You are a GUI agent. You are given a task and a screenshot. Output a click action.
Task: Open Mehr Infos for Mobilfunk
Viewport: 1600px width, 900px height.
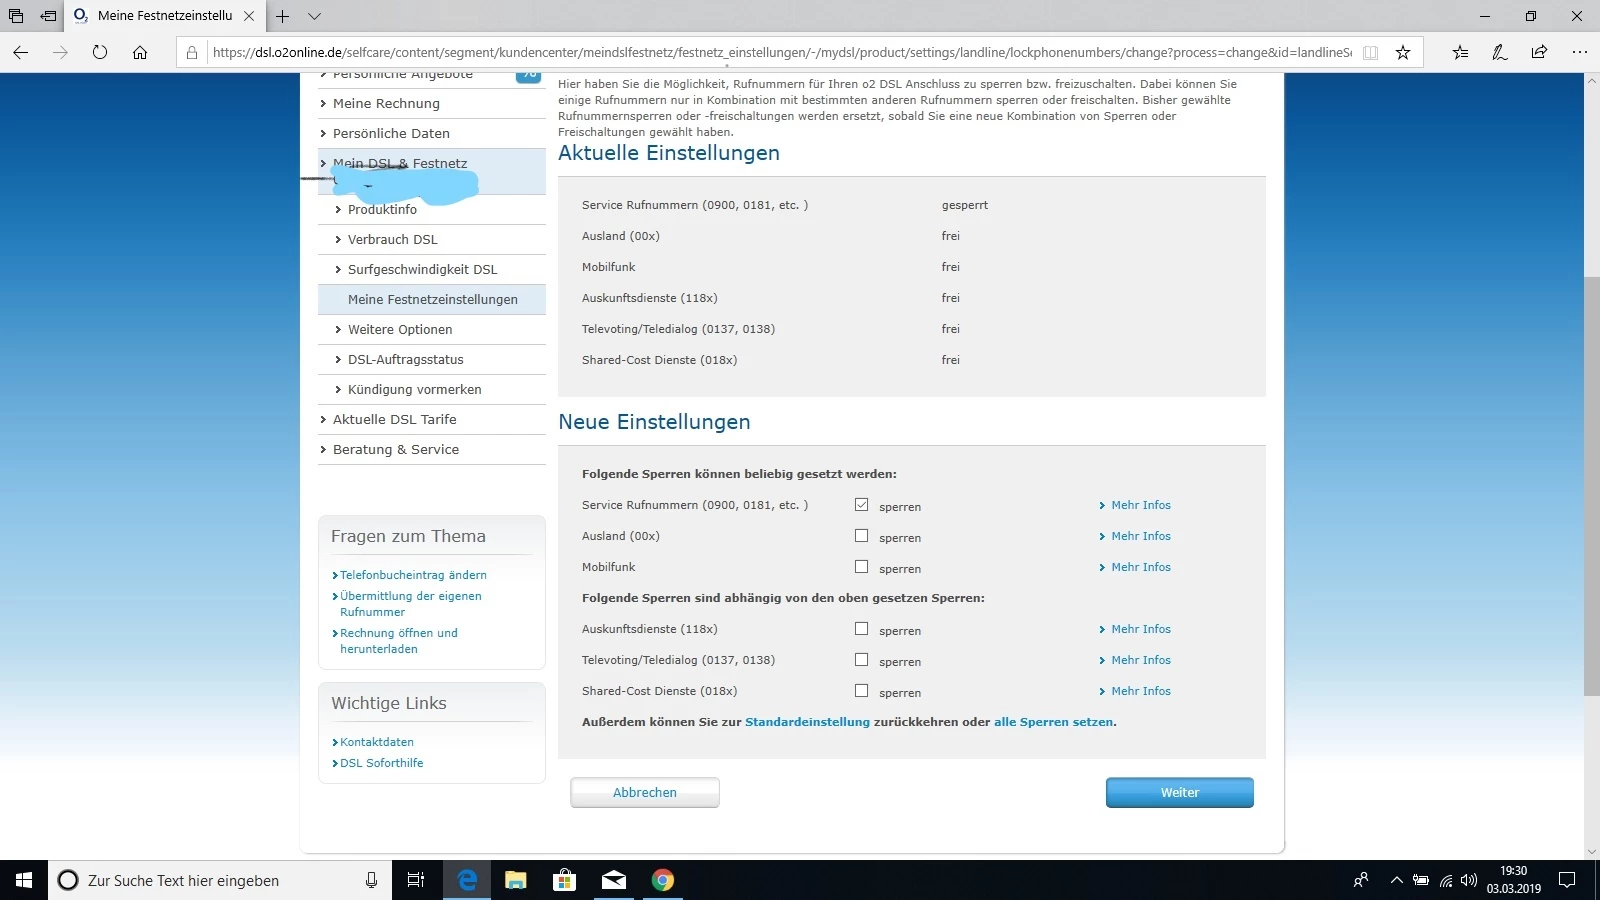click(x=1141, y=567)
